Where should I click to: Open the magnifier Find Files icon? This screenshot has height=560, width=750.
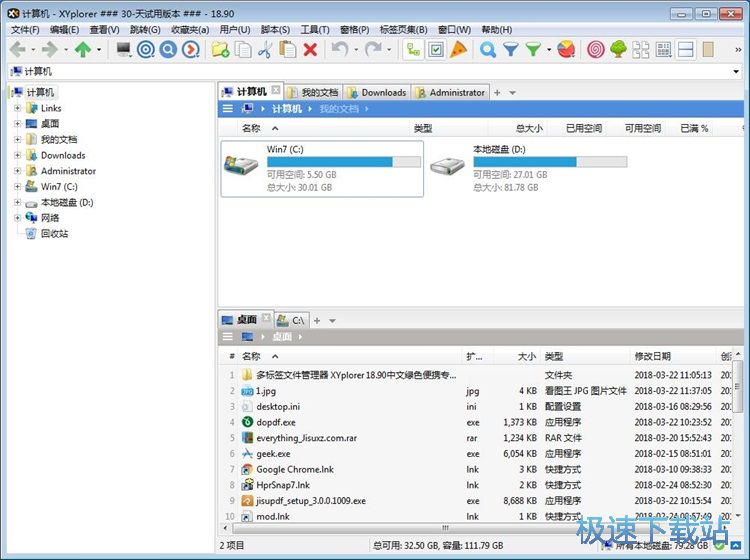[488, 49]
